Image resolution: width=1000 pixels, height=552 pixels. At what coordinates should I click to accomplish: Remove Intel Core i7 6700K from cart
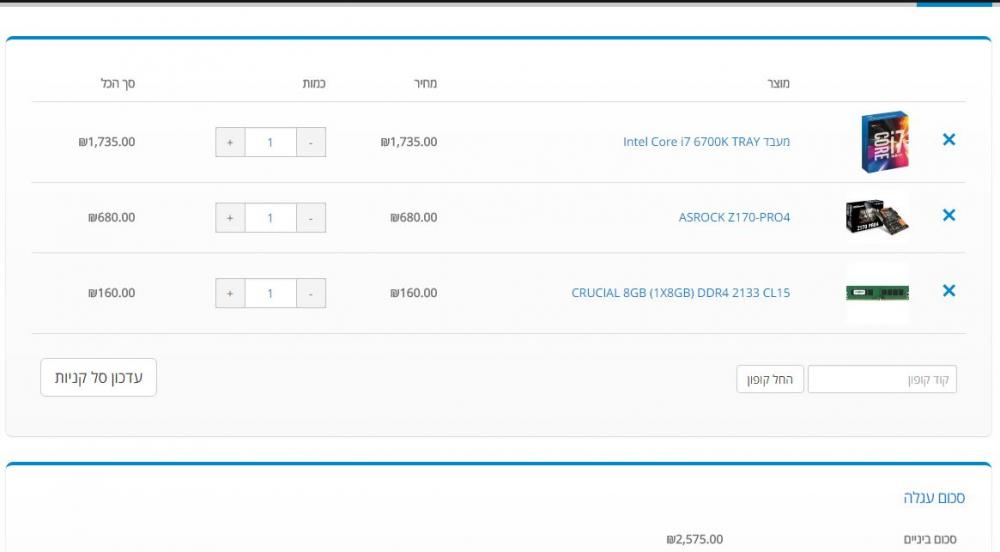pyautogui.click(x=948, y=140)
